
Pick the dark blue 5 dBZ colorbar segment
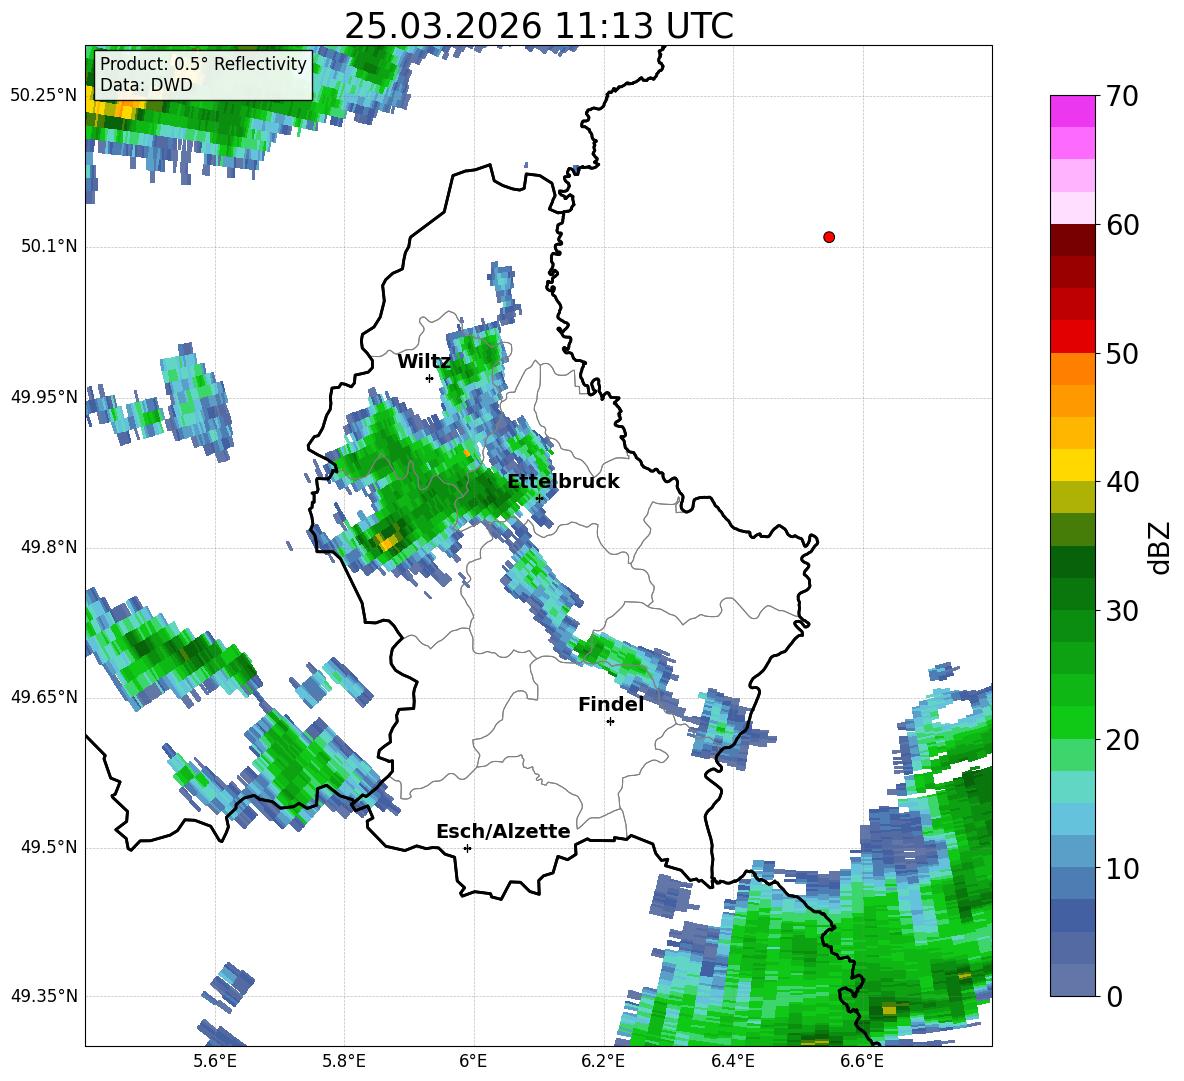[1072, 916]
